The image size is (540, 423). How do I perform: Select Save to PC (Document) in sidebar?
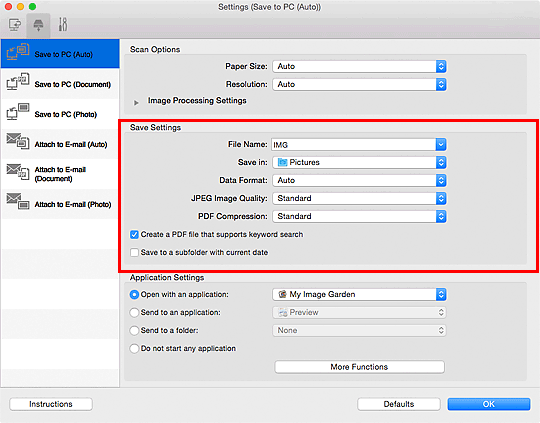(x=60, y=84)
